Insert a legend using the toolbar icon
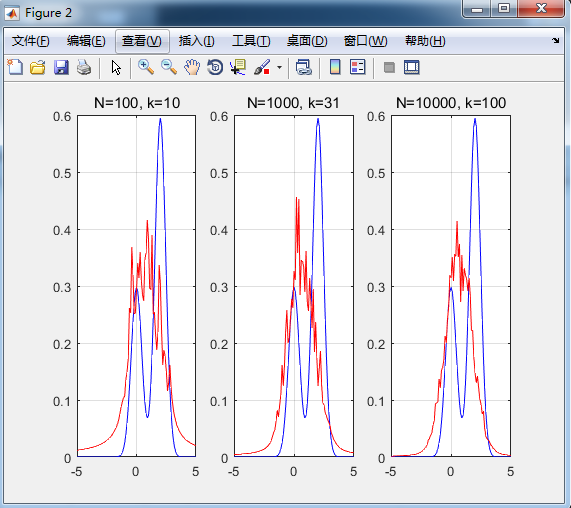 point(358,67)
